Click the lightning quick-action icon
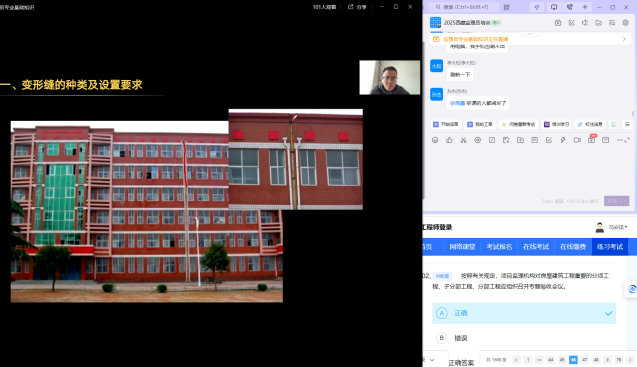Screen dimensions: 637x367 click(x=563, y=140)
